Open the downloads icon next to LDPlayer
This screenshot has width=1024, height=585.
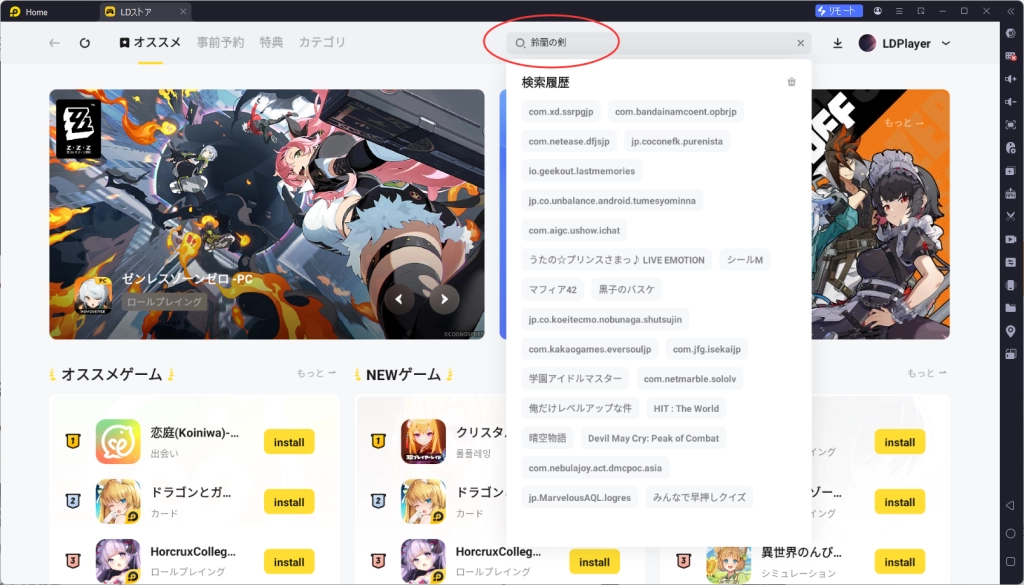[837, 43]
